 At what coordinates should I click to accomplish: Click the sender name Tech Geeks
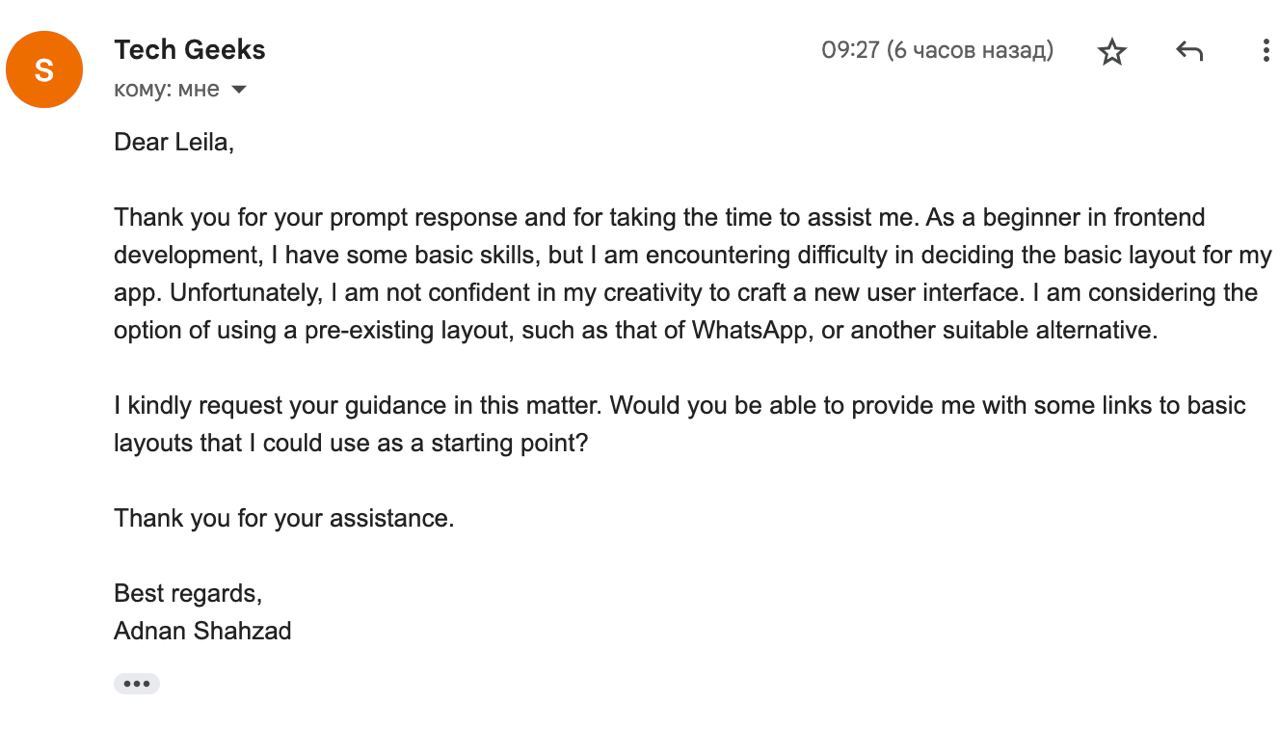(x=190, y=49)
